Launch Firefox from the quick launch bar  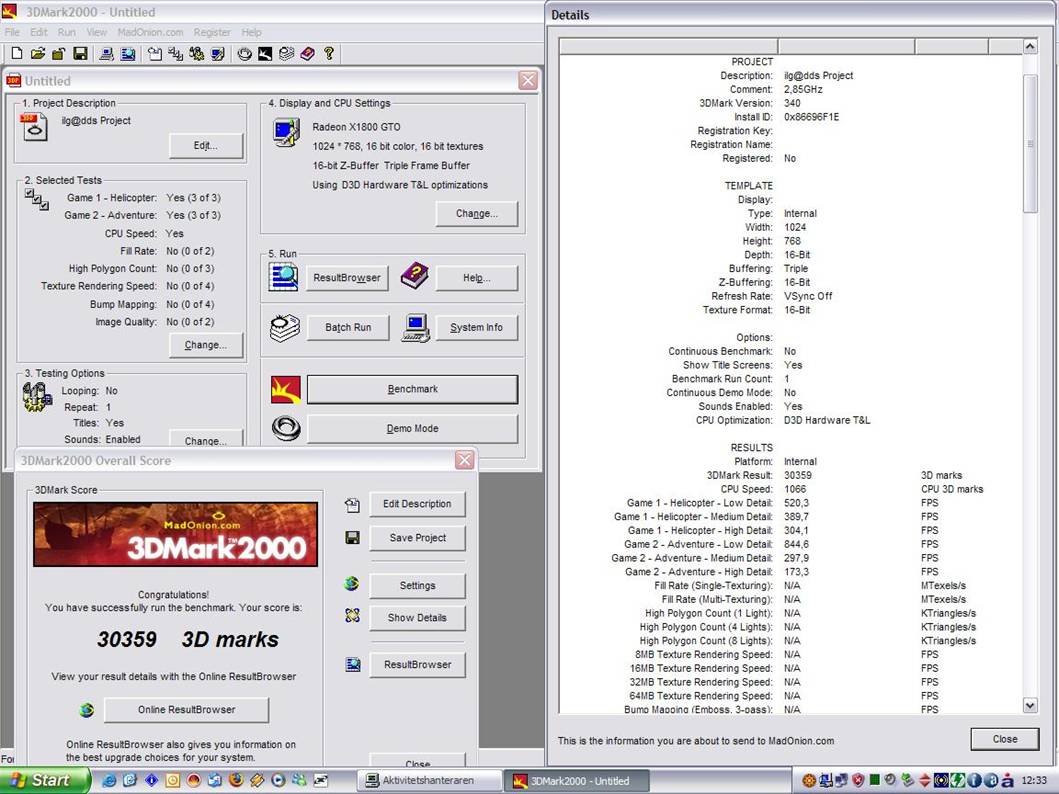pos(236,780)
